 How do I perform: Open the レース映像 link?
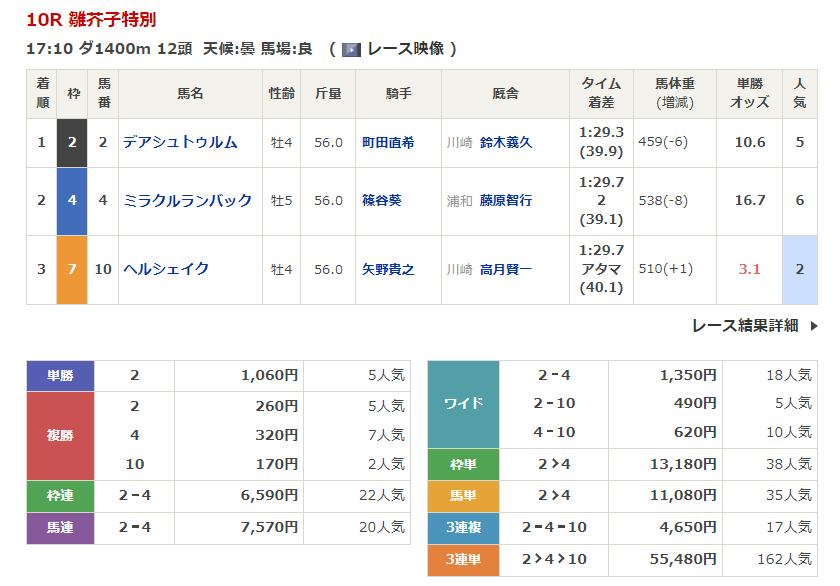coord(405,49)
